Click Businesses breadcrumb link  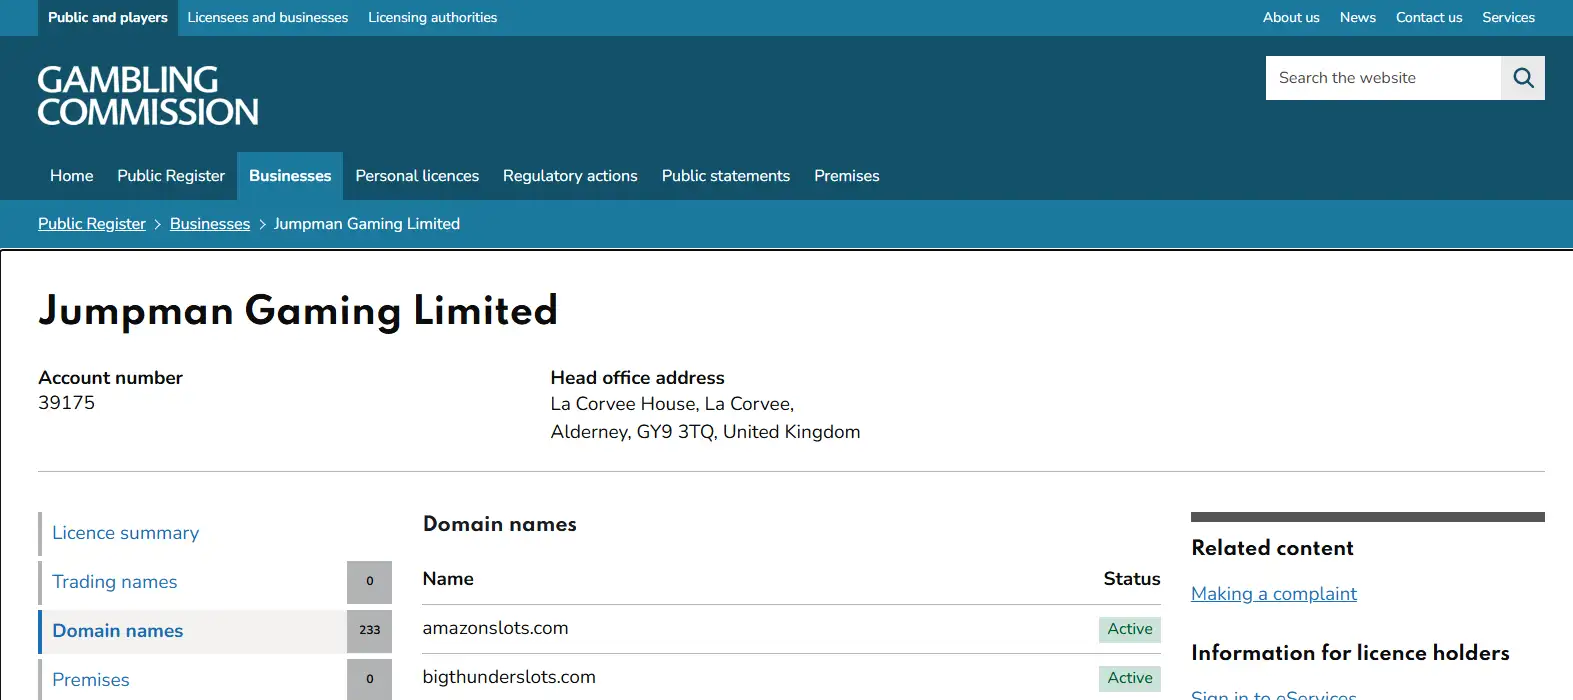[x=210, y=224]
